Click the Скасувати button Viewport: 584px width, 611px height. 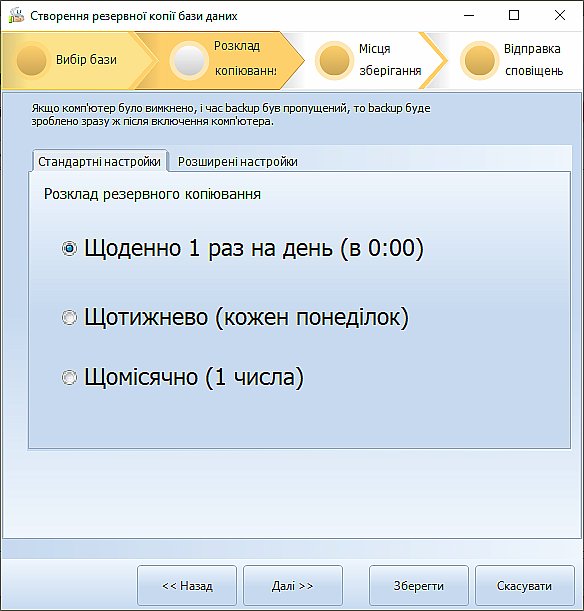click(524, 586)
